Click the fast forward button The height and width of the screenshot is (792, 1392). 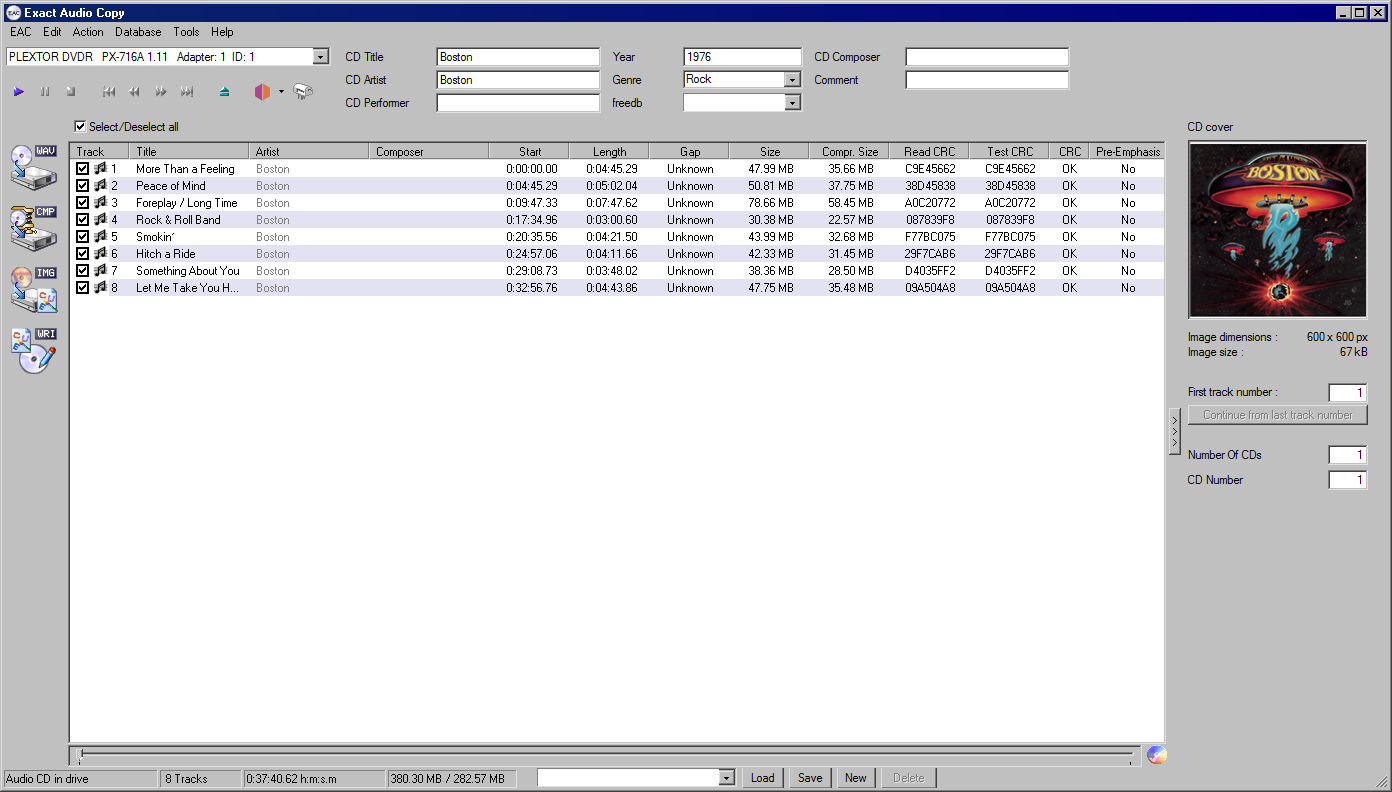[160, 92]
